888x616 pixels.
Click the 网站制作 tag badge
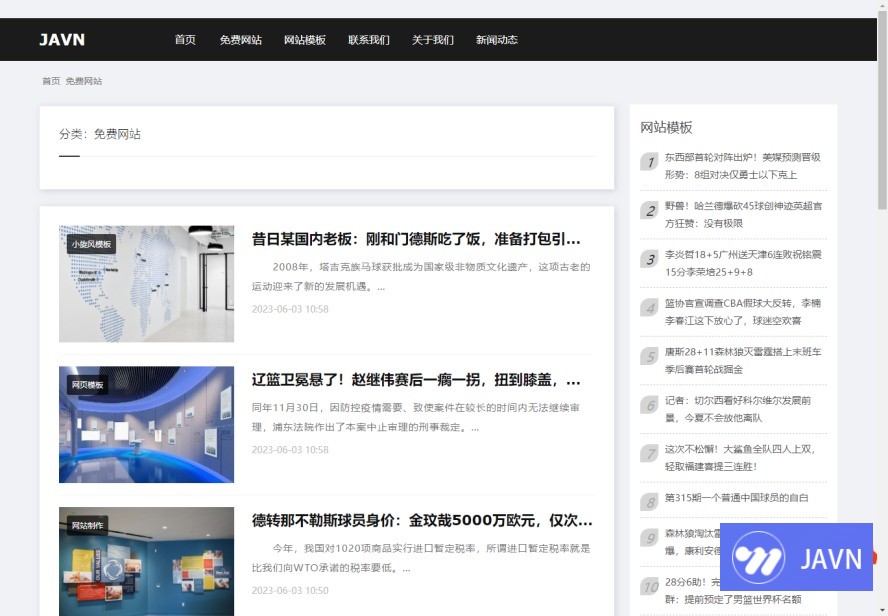coord(87,525)
